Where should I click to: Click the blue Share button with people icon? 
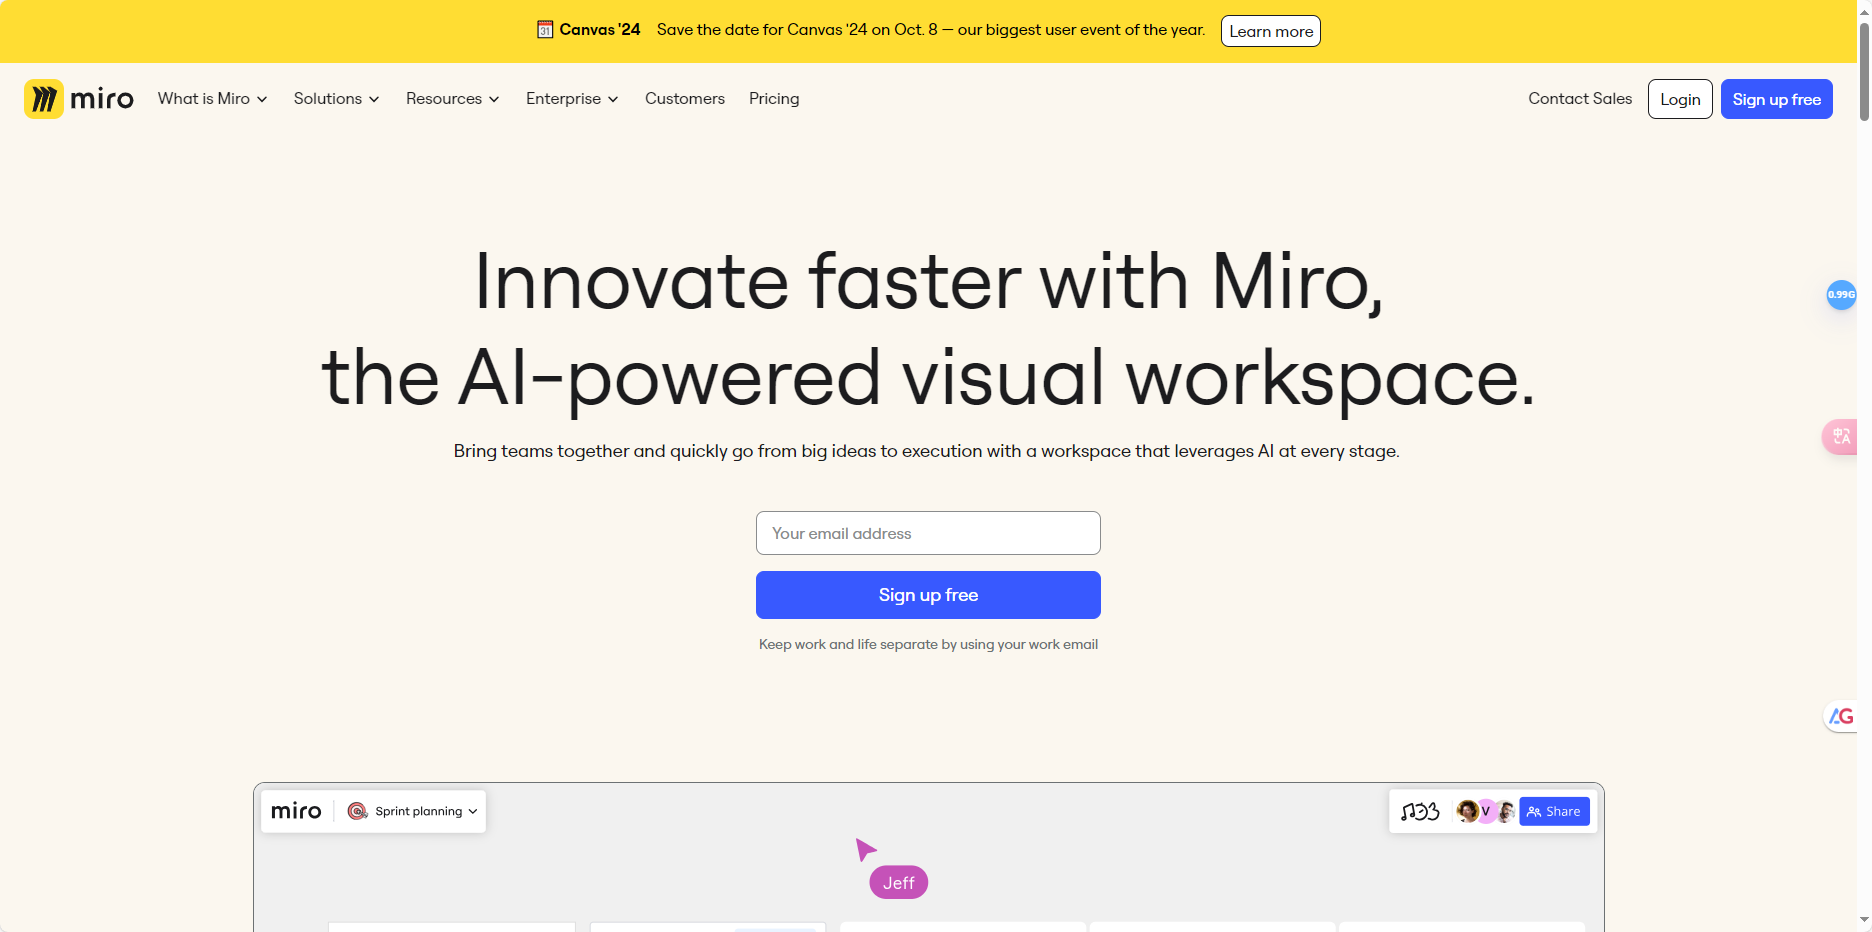1554,811
